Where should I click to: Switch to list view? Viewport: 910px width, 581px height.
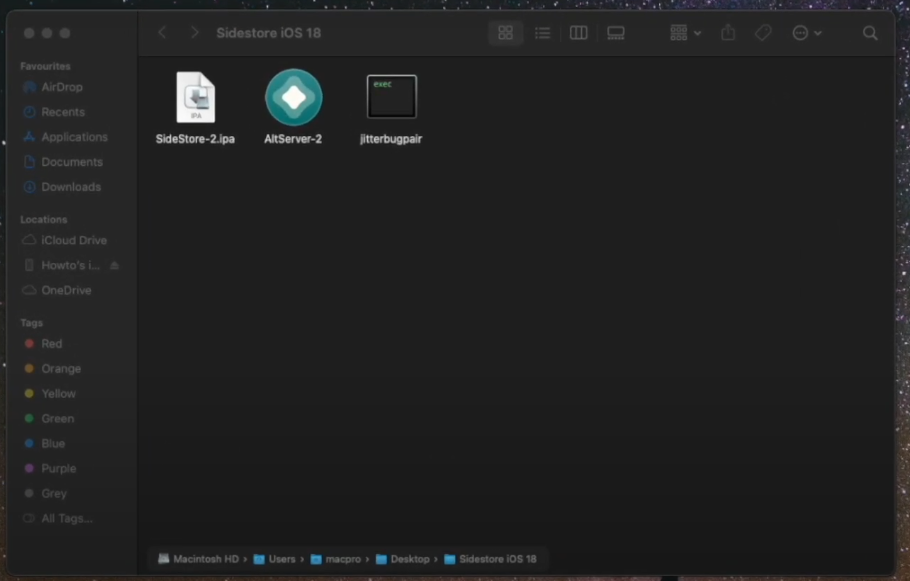click(x=543, y=33)
